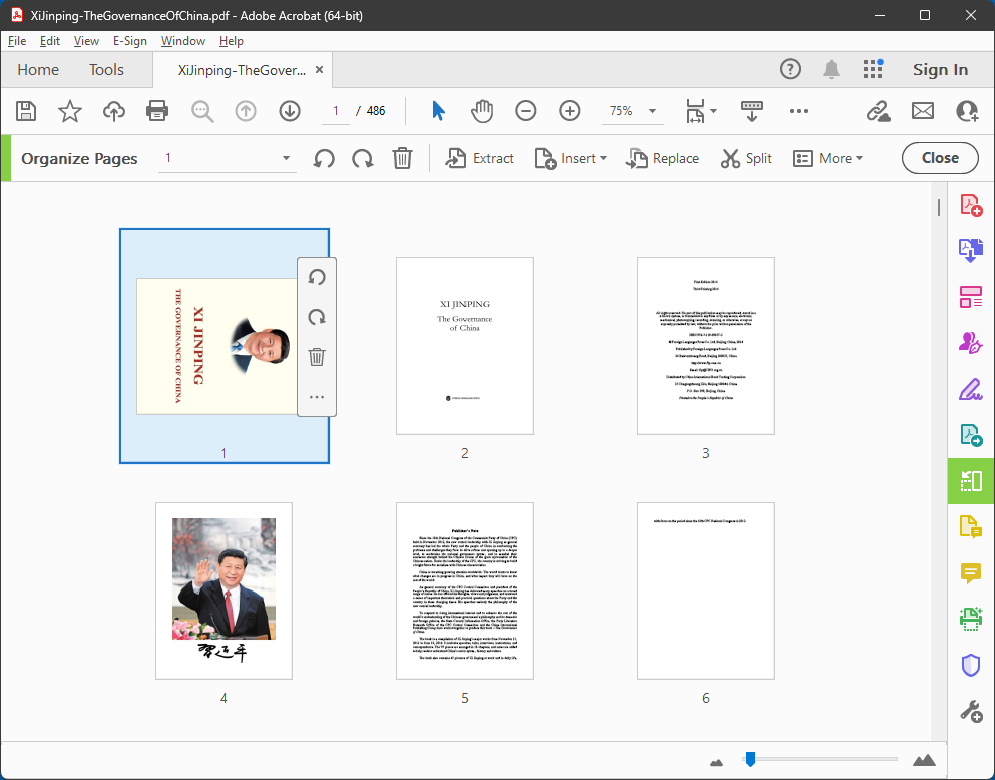Open the Export PDF tool in sidebar

click(971, 250)
